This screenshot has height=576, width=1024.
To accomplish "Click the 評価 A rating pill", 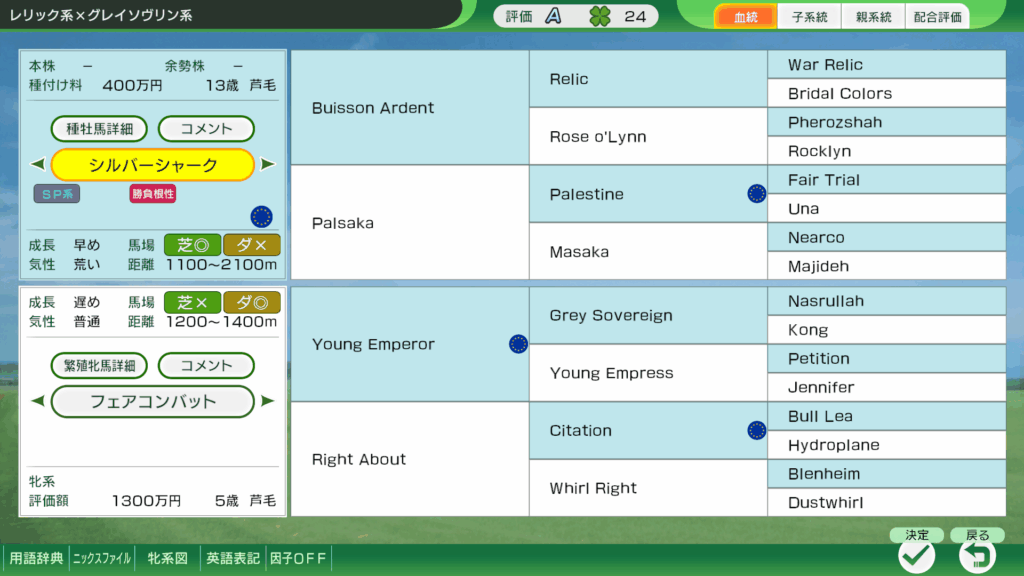I will [575, 16].
